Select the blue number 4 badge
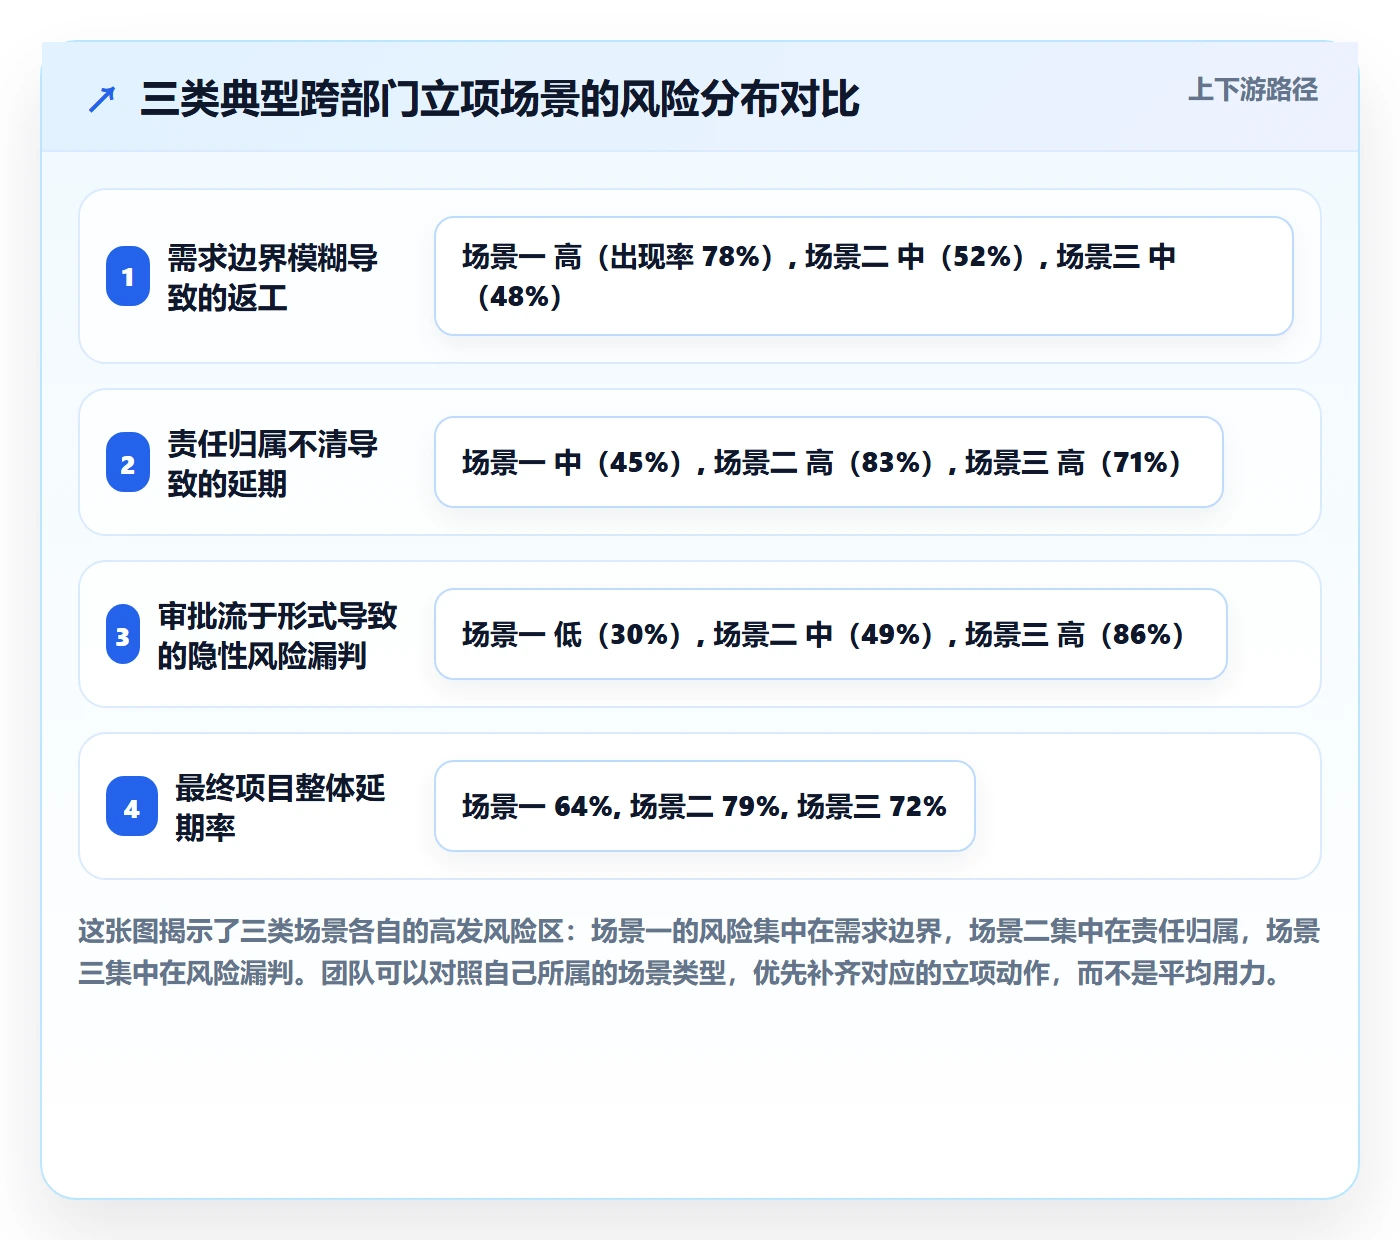The width and height of the screenshot is (1400, 1240). point(132,807)
